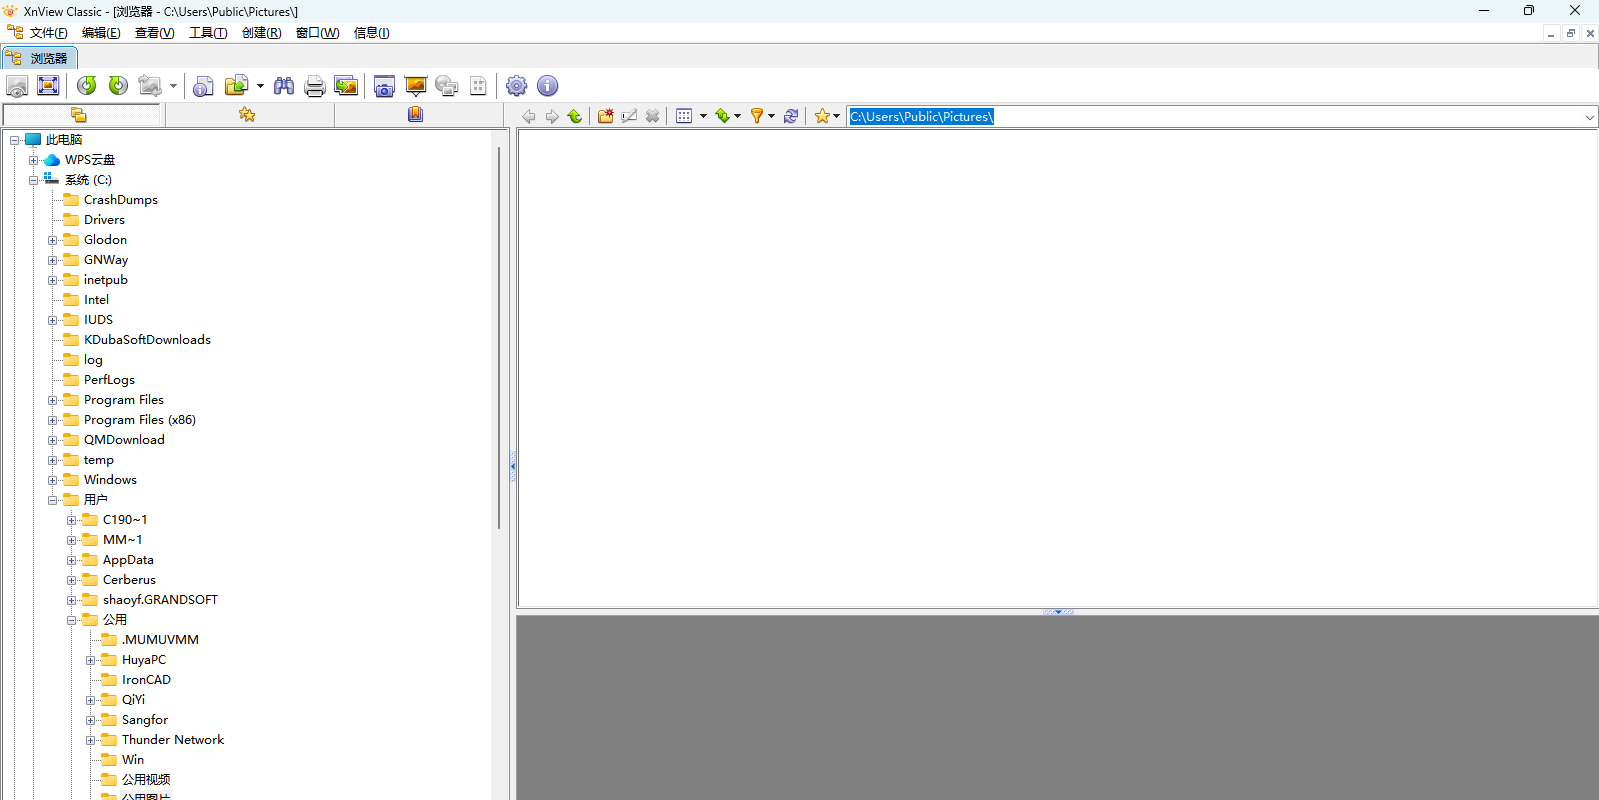Expand the Program Files folder node

[x=53, y=400]
